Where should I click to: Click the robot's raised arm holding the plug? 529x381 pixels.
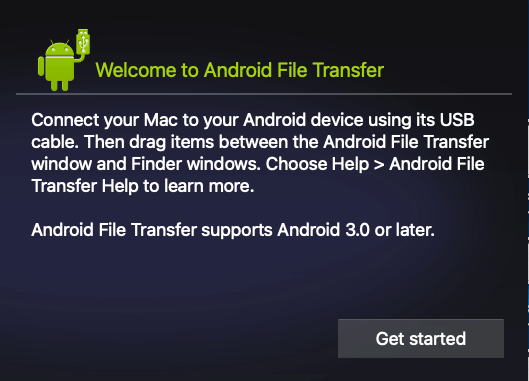pyautogui.click(x=80, y=57)
